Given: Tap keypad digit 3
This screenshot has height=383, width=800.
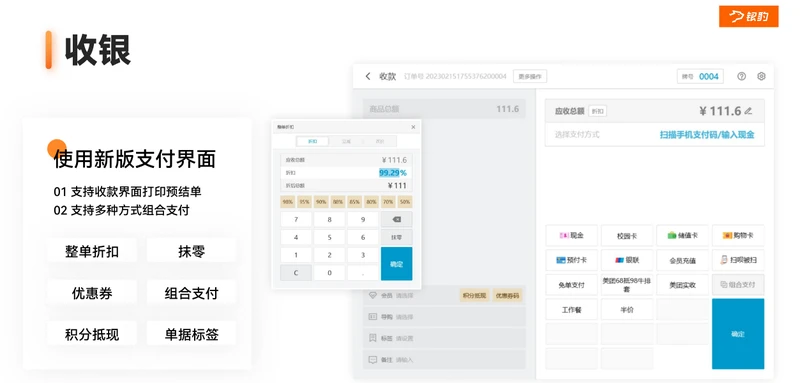Looking at the screenshot, I should [363, 255].
